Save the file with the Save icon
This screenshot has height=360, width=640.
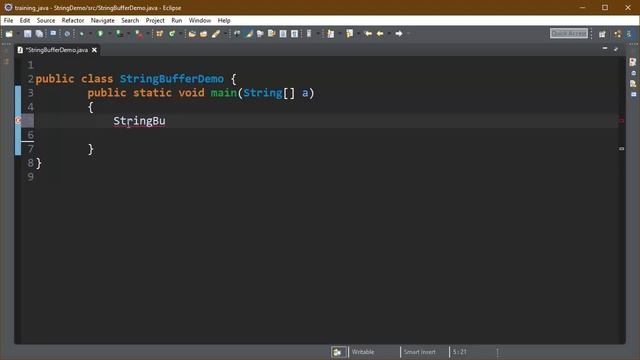tap(27, 34)
